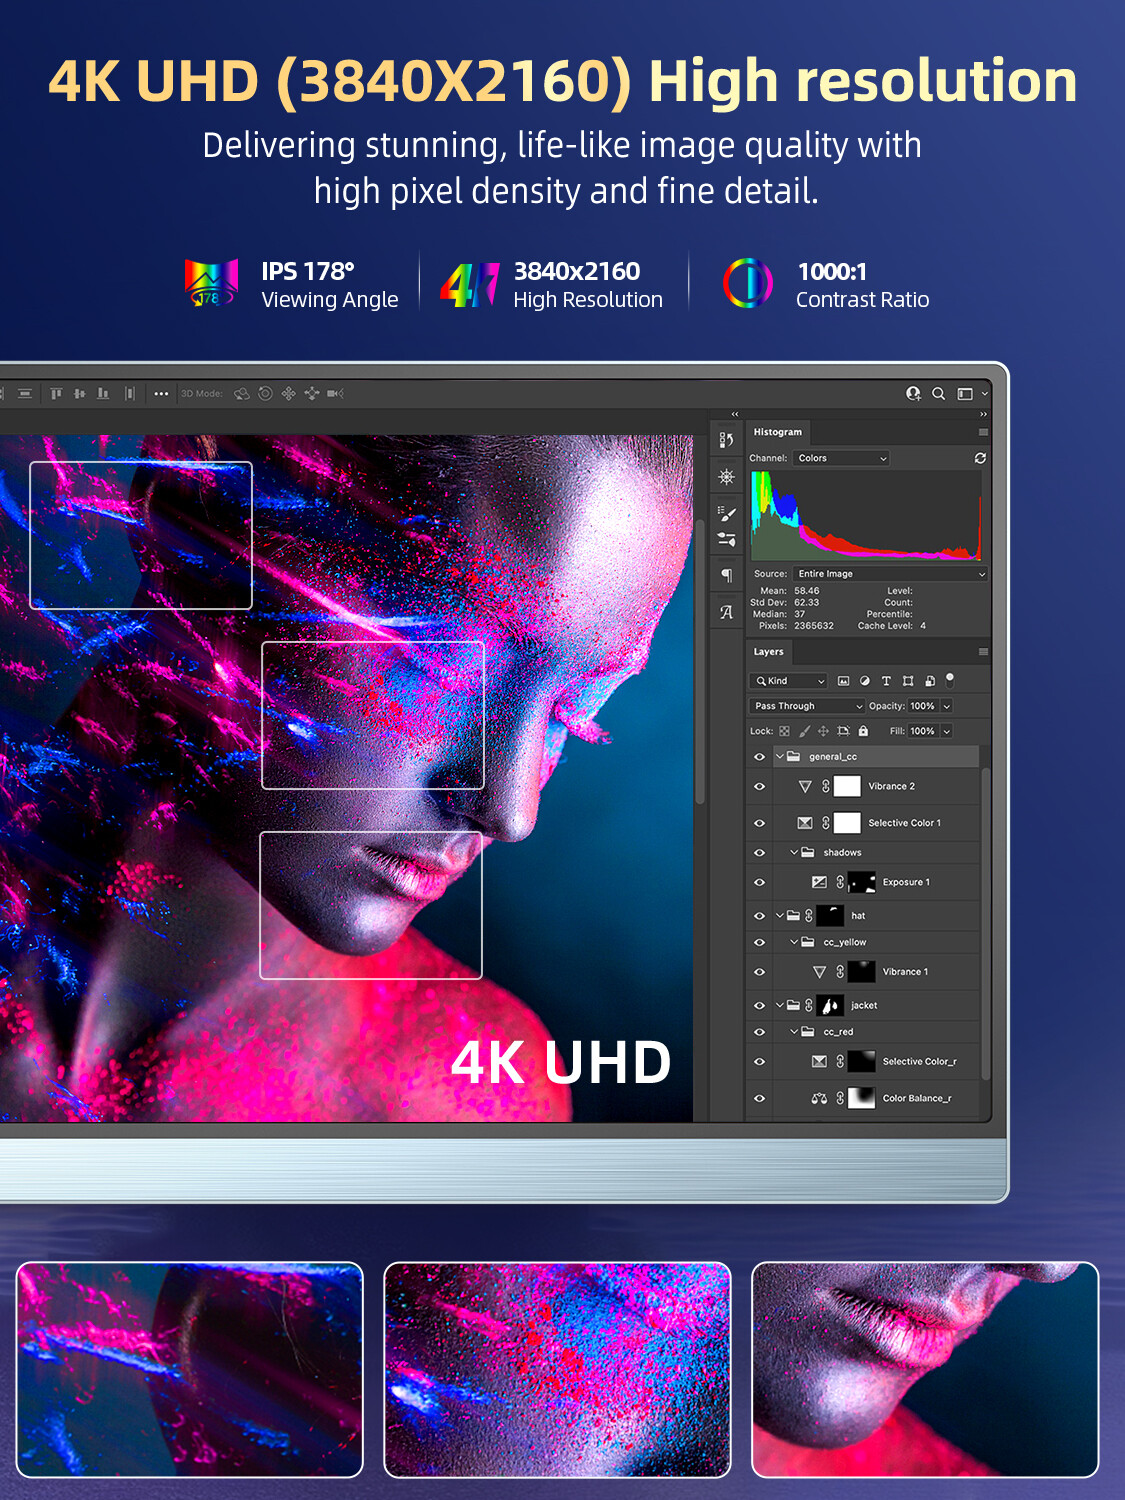Select 3D rotate mode icon

[x=242, y=394]
